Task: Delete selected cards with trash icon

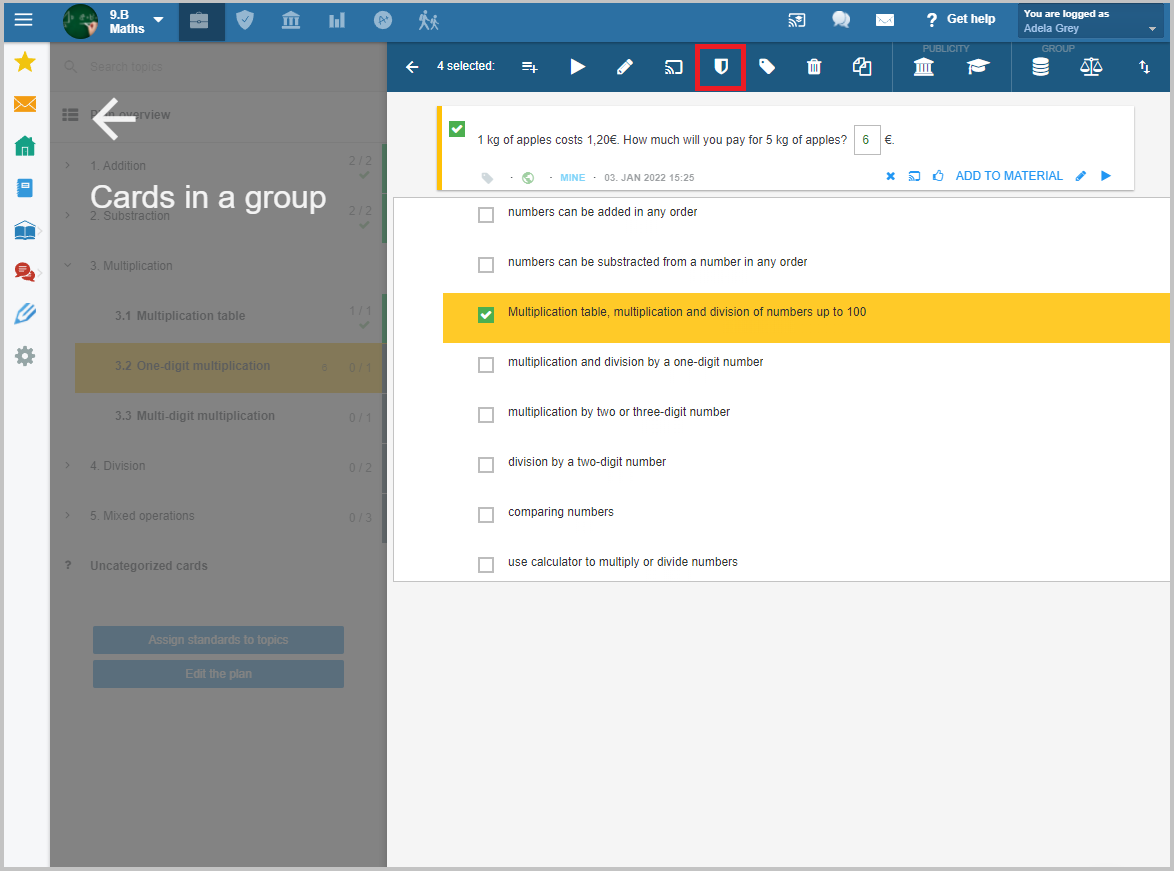Action: [x=814, y=67]
